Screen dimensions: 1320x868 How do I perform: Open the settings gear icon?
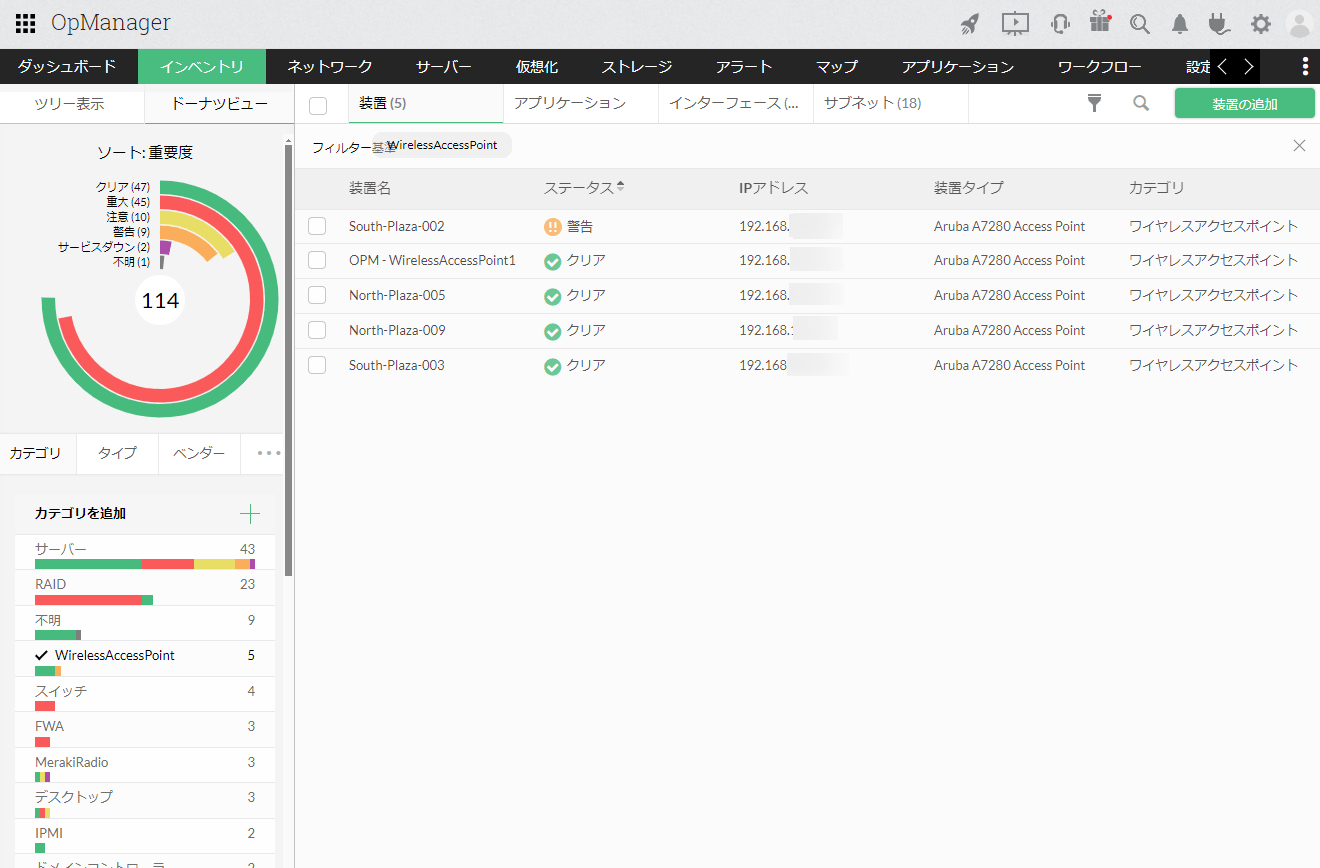coord(1261,24)
